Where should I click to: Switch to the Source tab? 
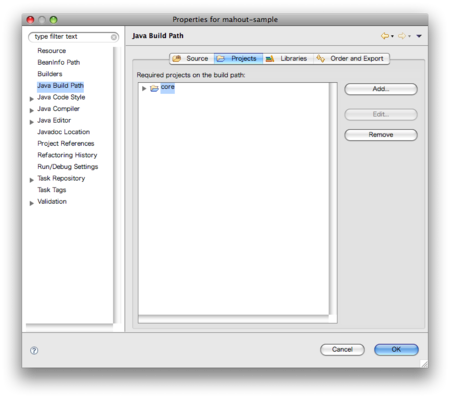tap(192, 59)
